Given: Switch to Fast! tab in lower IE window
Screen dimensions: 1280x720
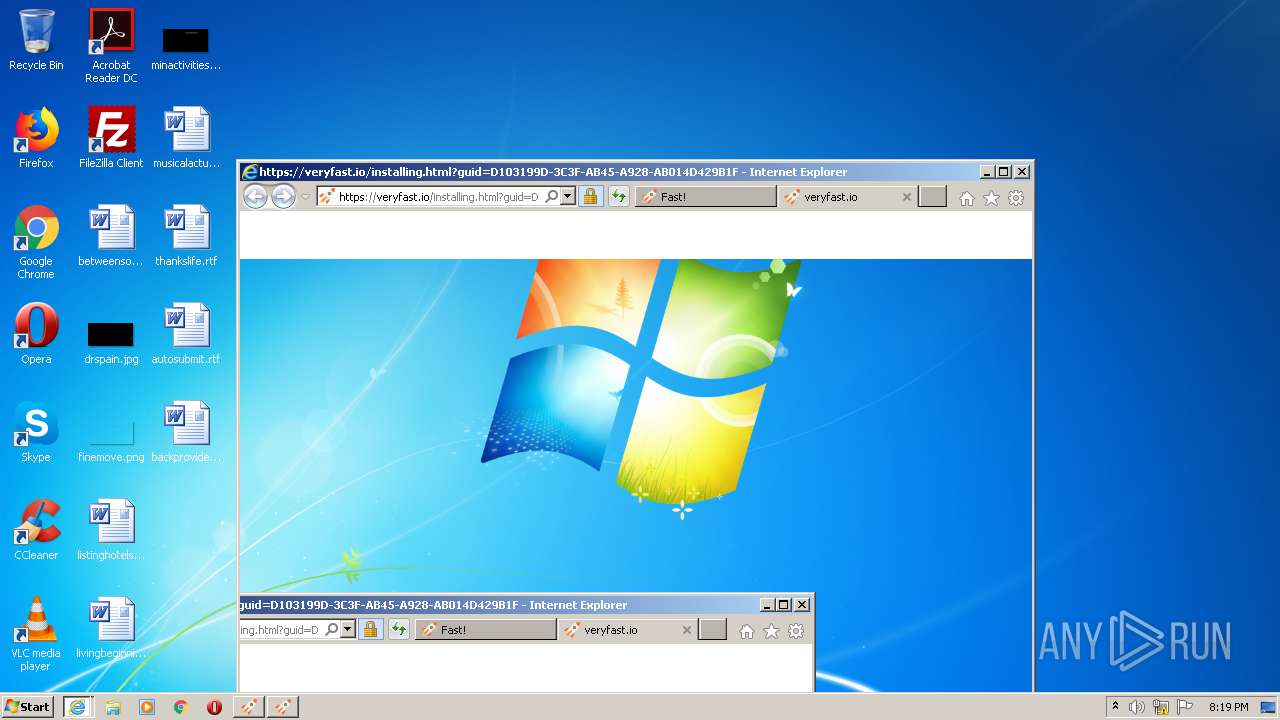Looking at the screenshot, I should coord(486,630).
